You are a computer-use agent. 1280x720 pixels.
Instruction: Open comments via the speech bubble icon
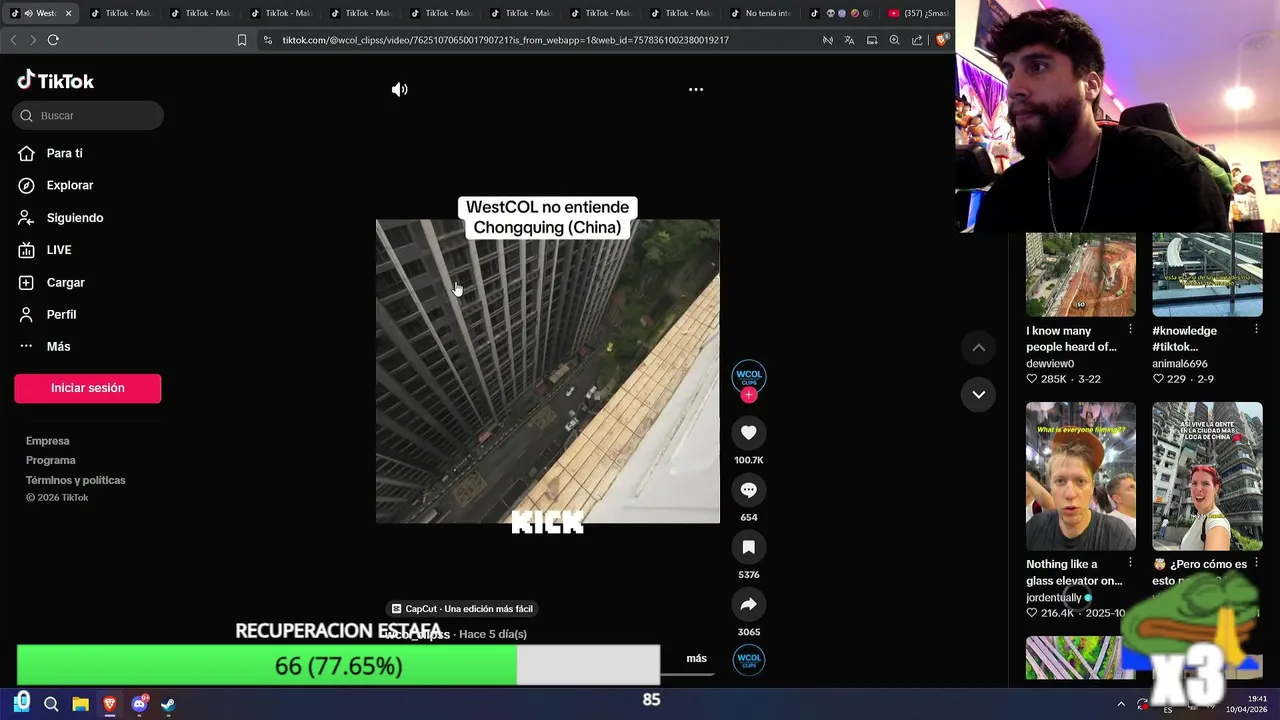(748, 490)
